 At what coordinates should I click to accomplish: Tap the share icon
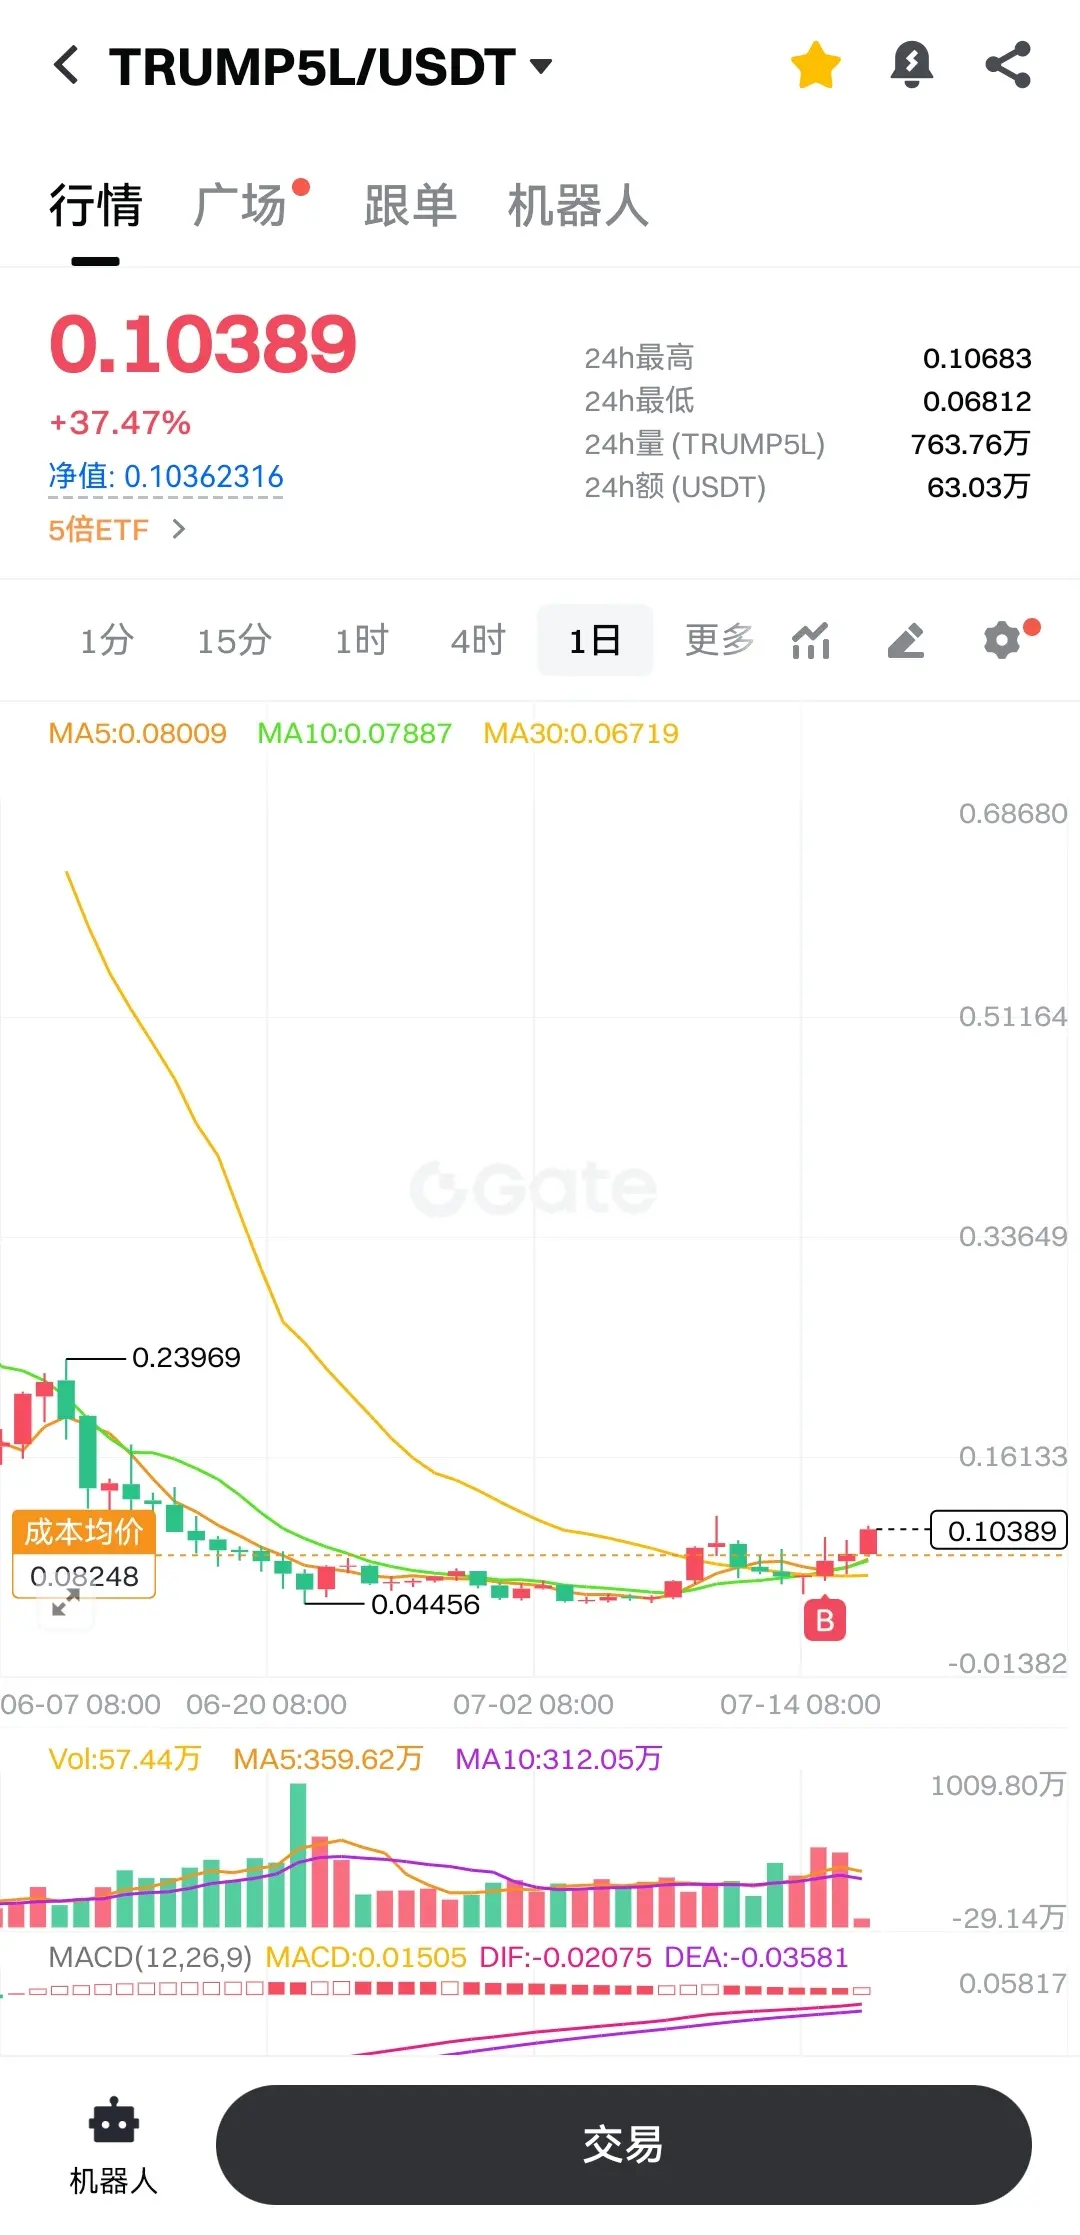1008,66
